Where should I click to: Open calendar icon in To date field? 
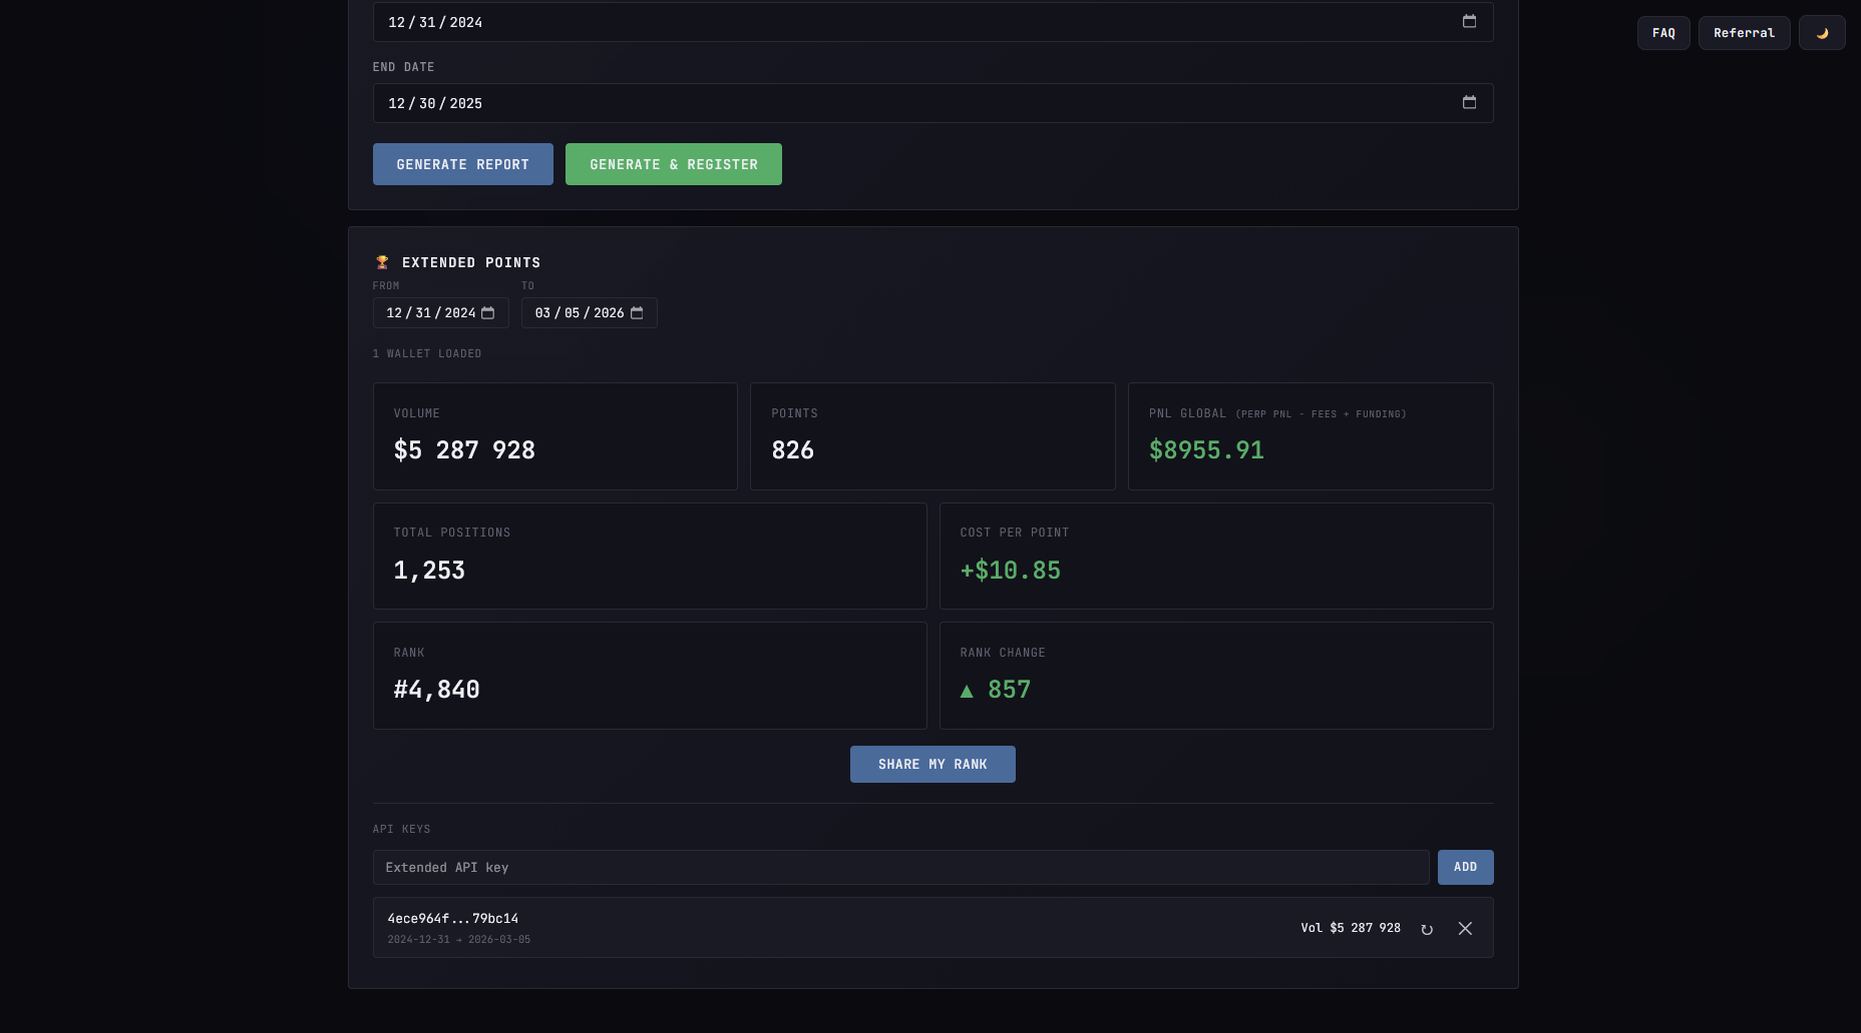pos(637,313)
